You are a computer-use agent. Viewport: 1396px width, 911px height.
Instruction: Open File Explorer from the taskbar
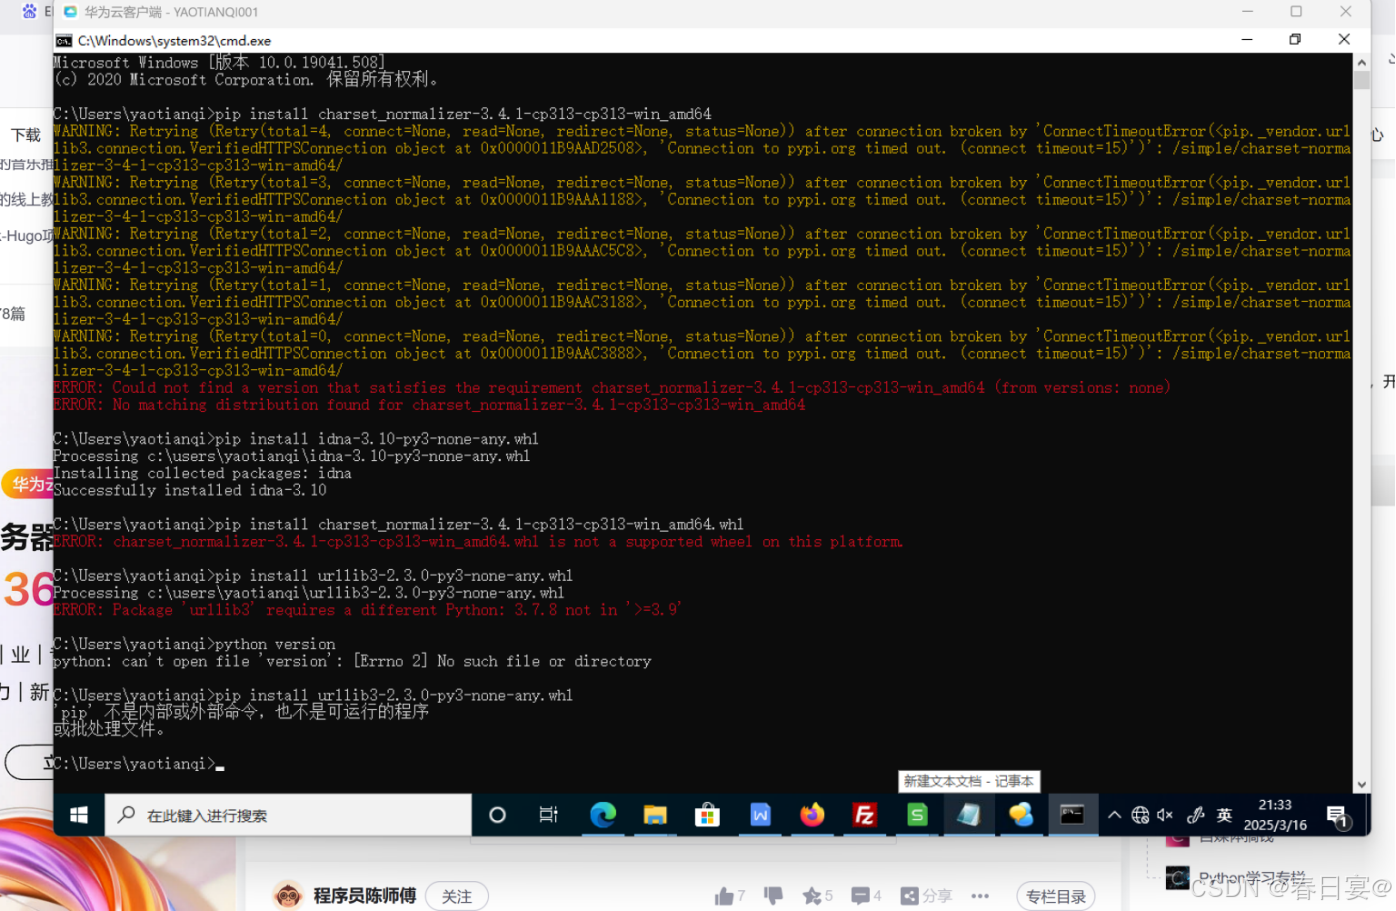(x=656, y=815)
